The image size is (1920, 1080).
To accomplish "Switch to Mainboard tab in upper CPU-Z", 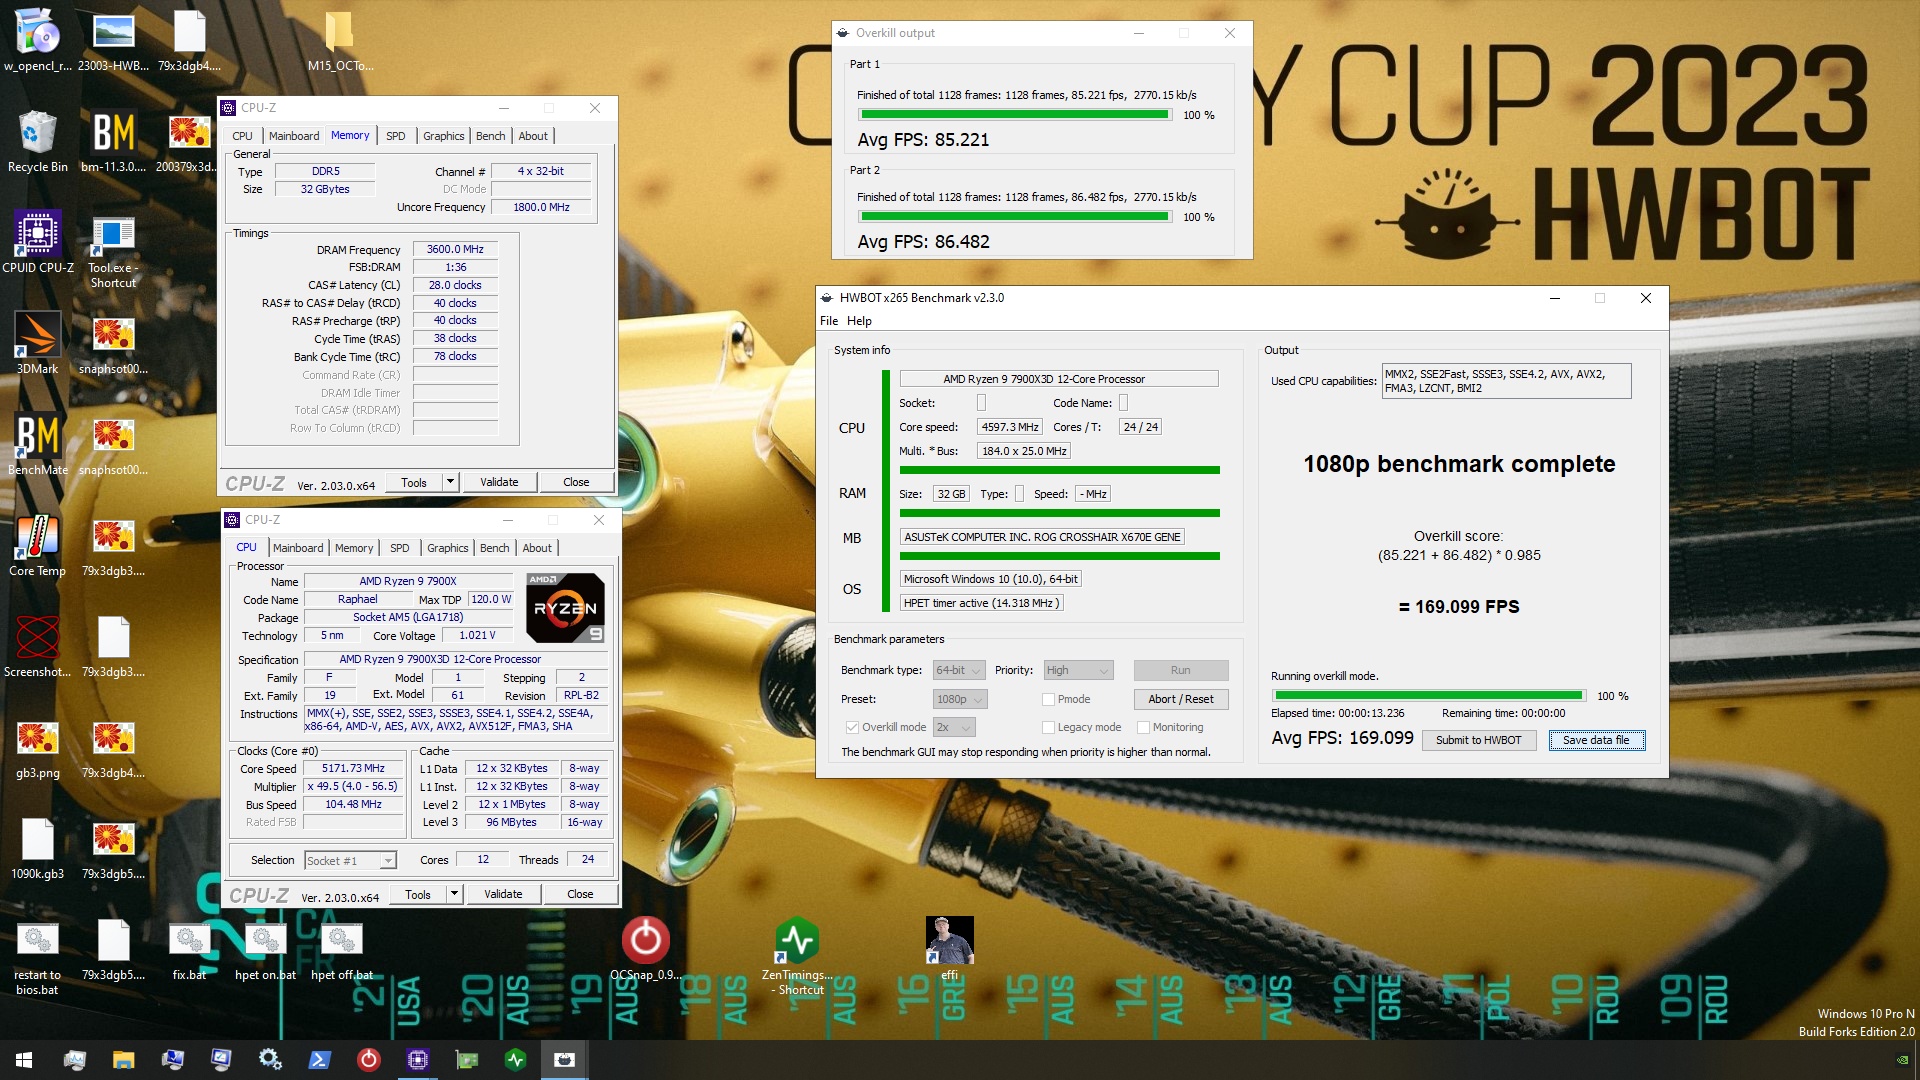I will [294, 136].
